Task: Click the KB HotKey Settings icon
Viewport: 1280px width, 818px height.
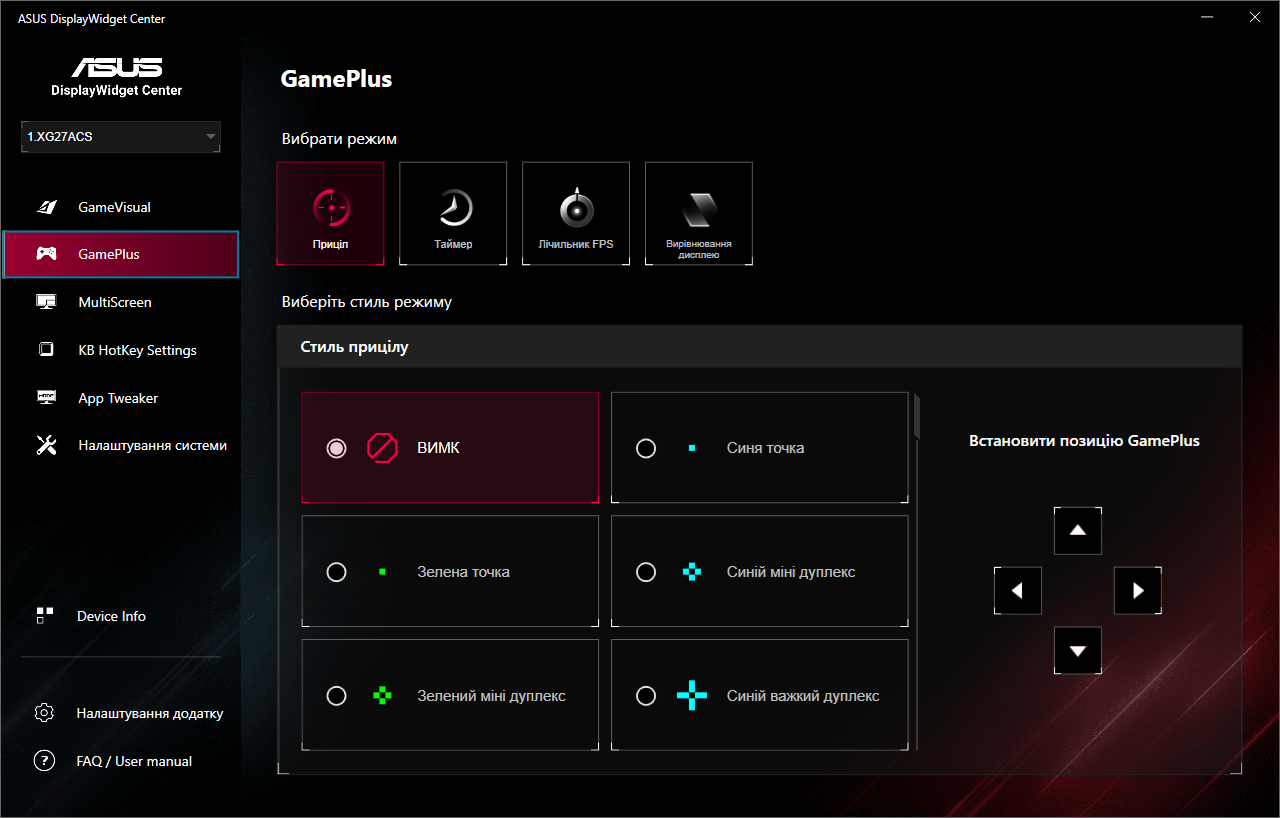Action: point(46,350)
